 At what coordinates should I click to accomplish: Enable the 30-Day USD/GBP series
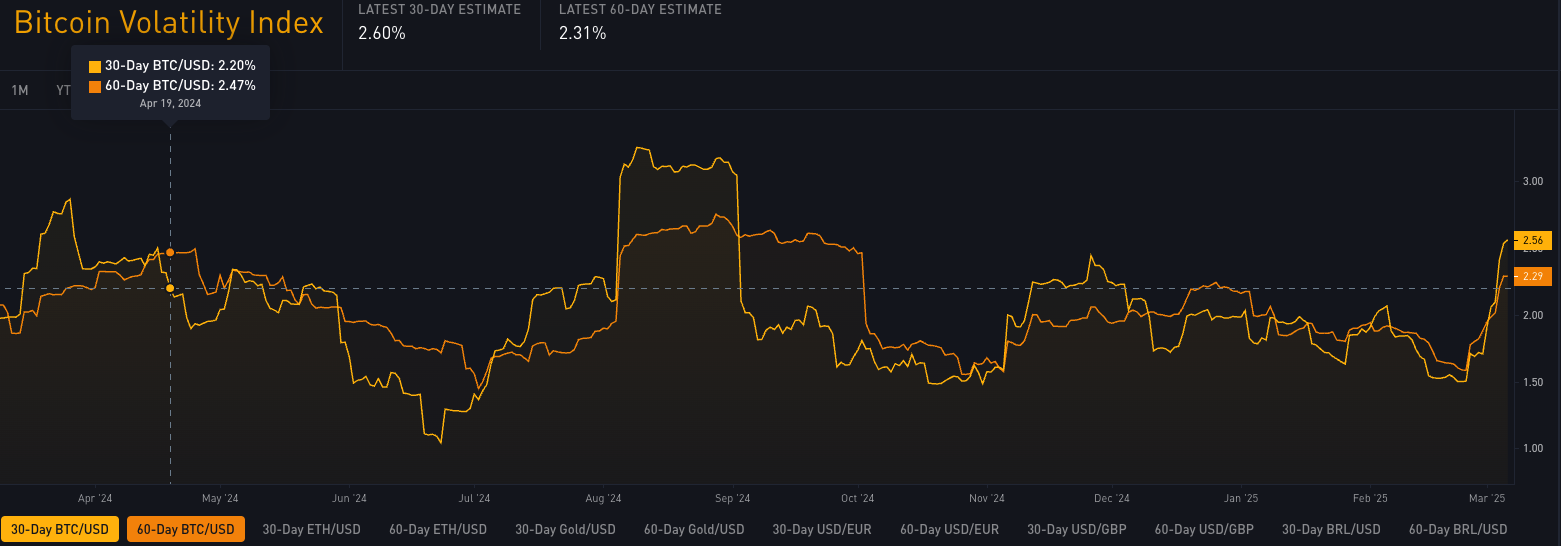click(x=1077, y=529)
